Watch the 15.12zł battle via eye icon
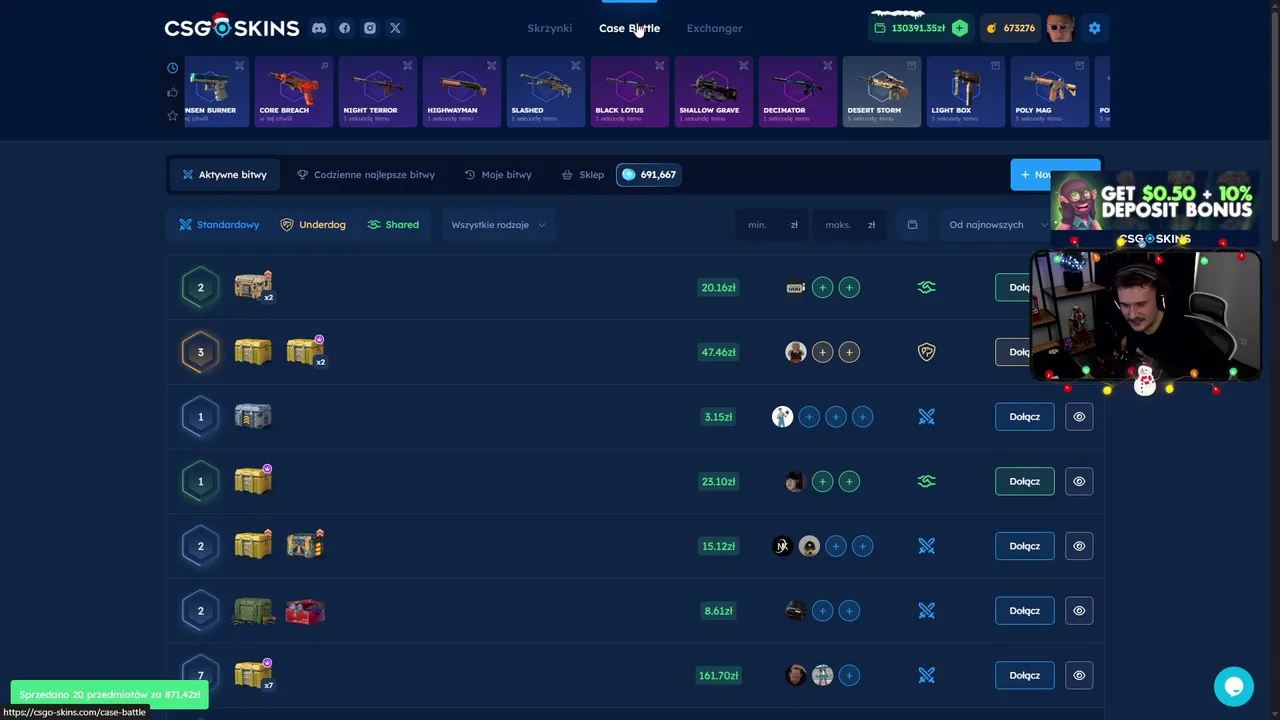The height and width of the screenshot is (720, 1280). tap(1079, 546)
